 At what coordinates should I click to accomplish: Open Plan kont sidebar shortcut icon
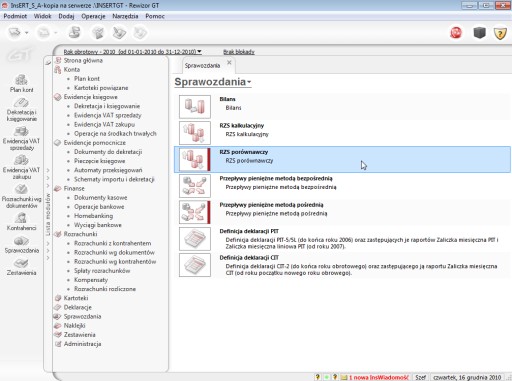coord(21,83)
